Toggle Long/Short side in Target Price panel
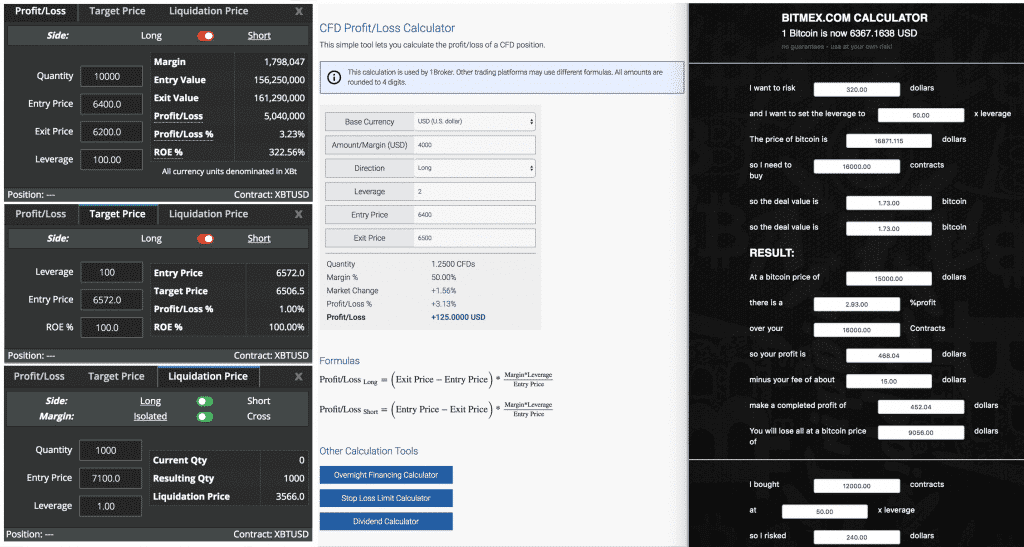The image size is (1024, 547). (x=205, y=239)
